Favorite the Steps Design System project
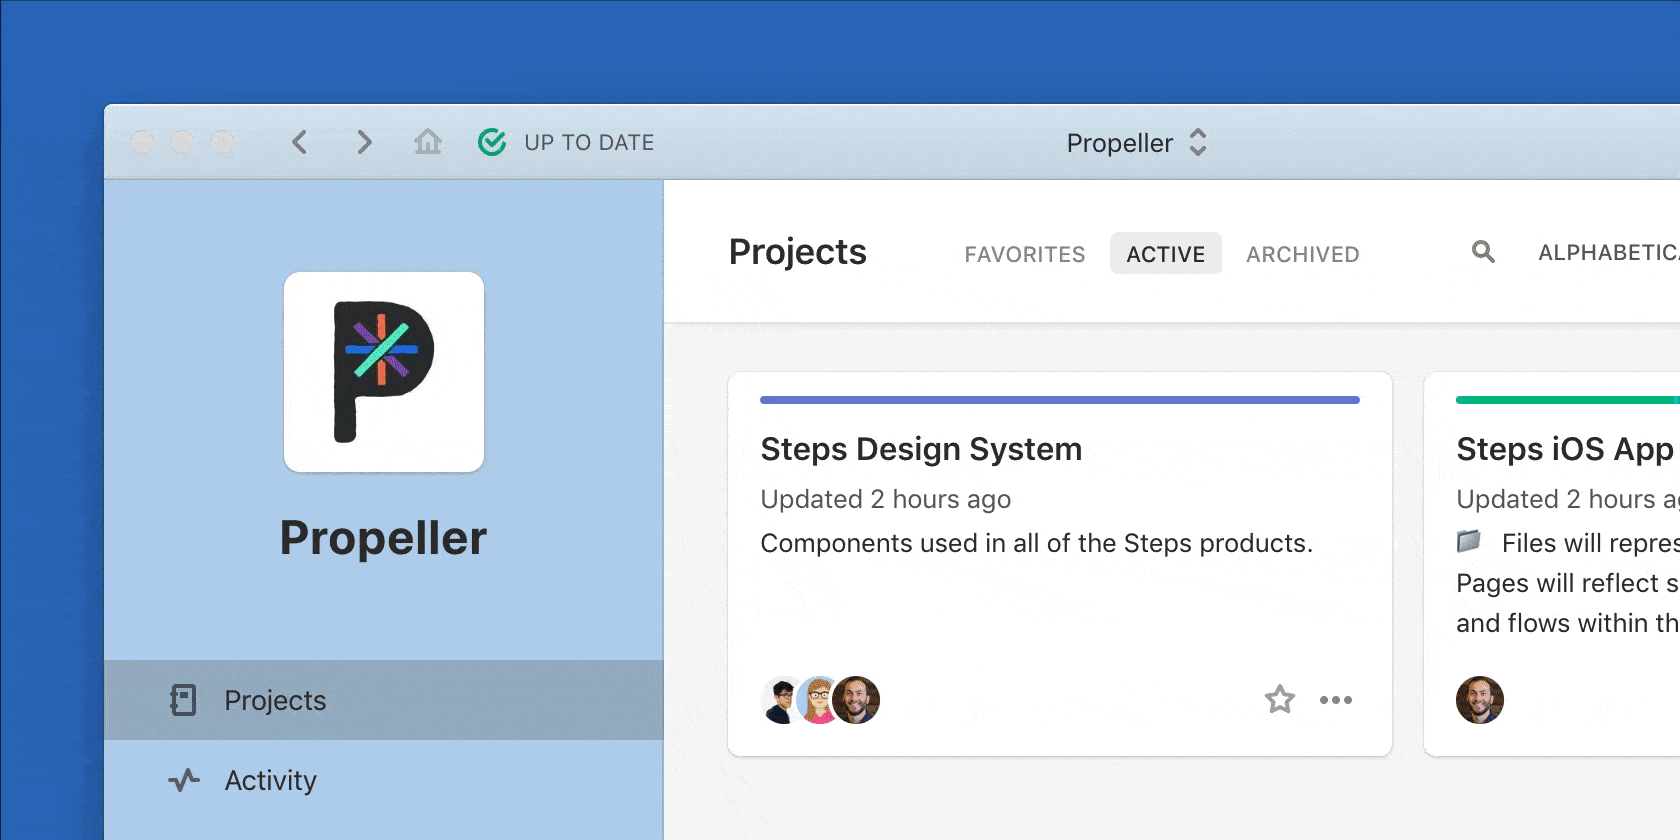1680x840 pixels. 1280,700
